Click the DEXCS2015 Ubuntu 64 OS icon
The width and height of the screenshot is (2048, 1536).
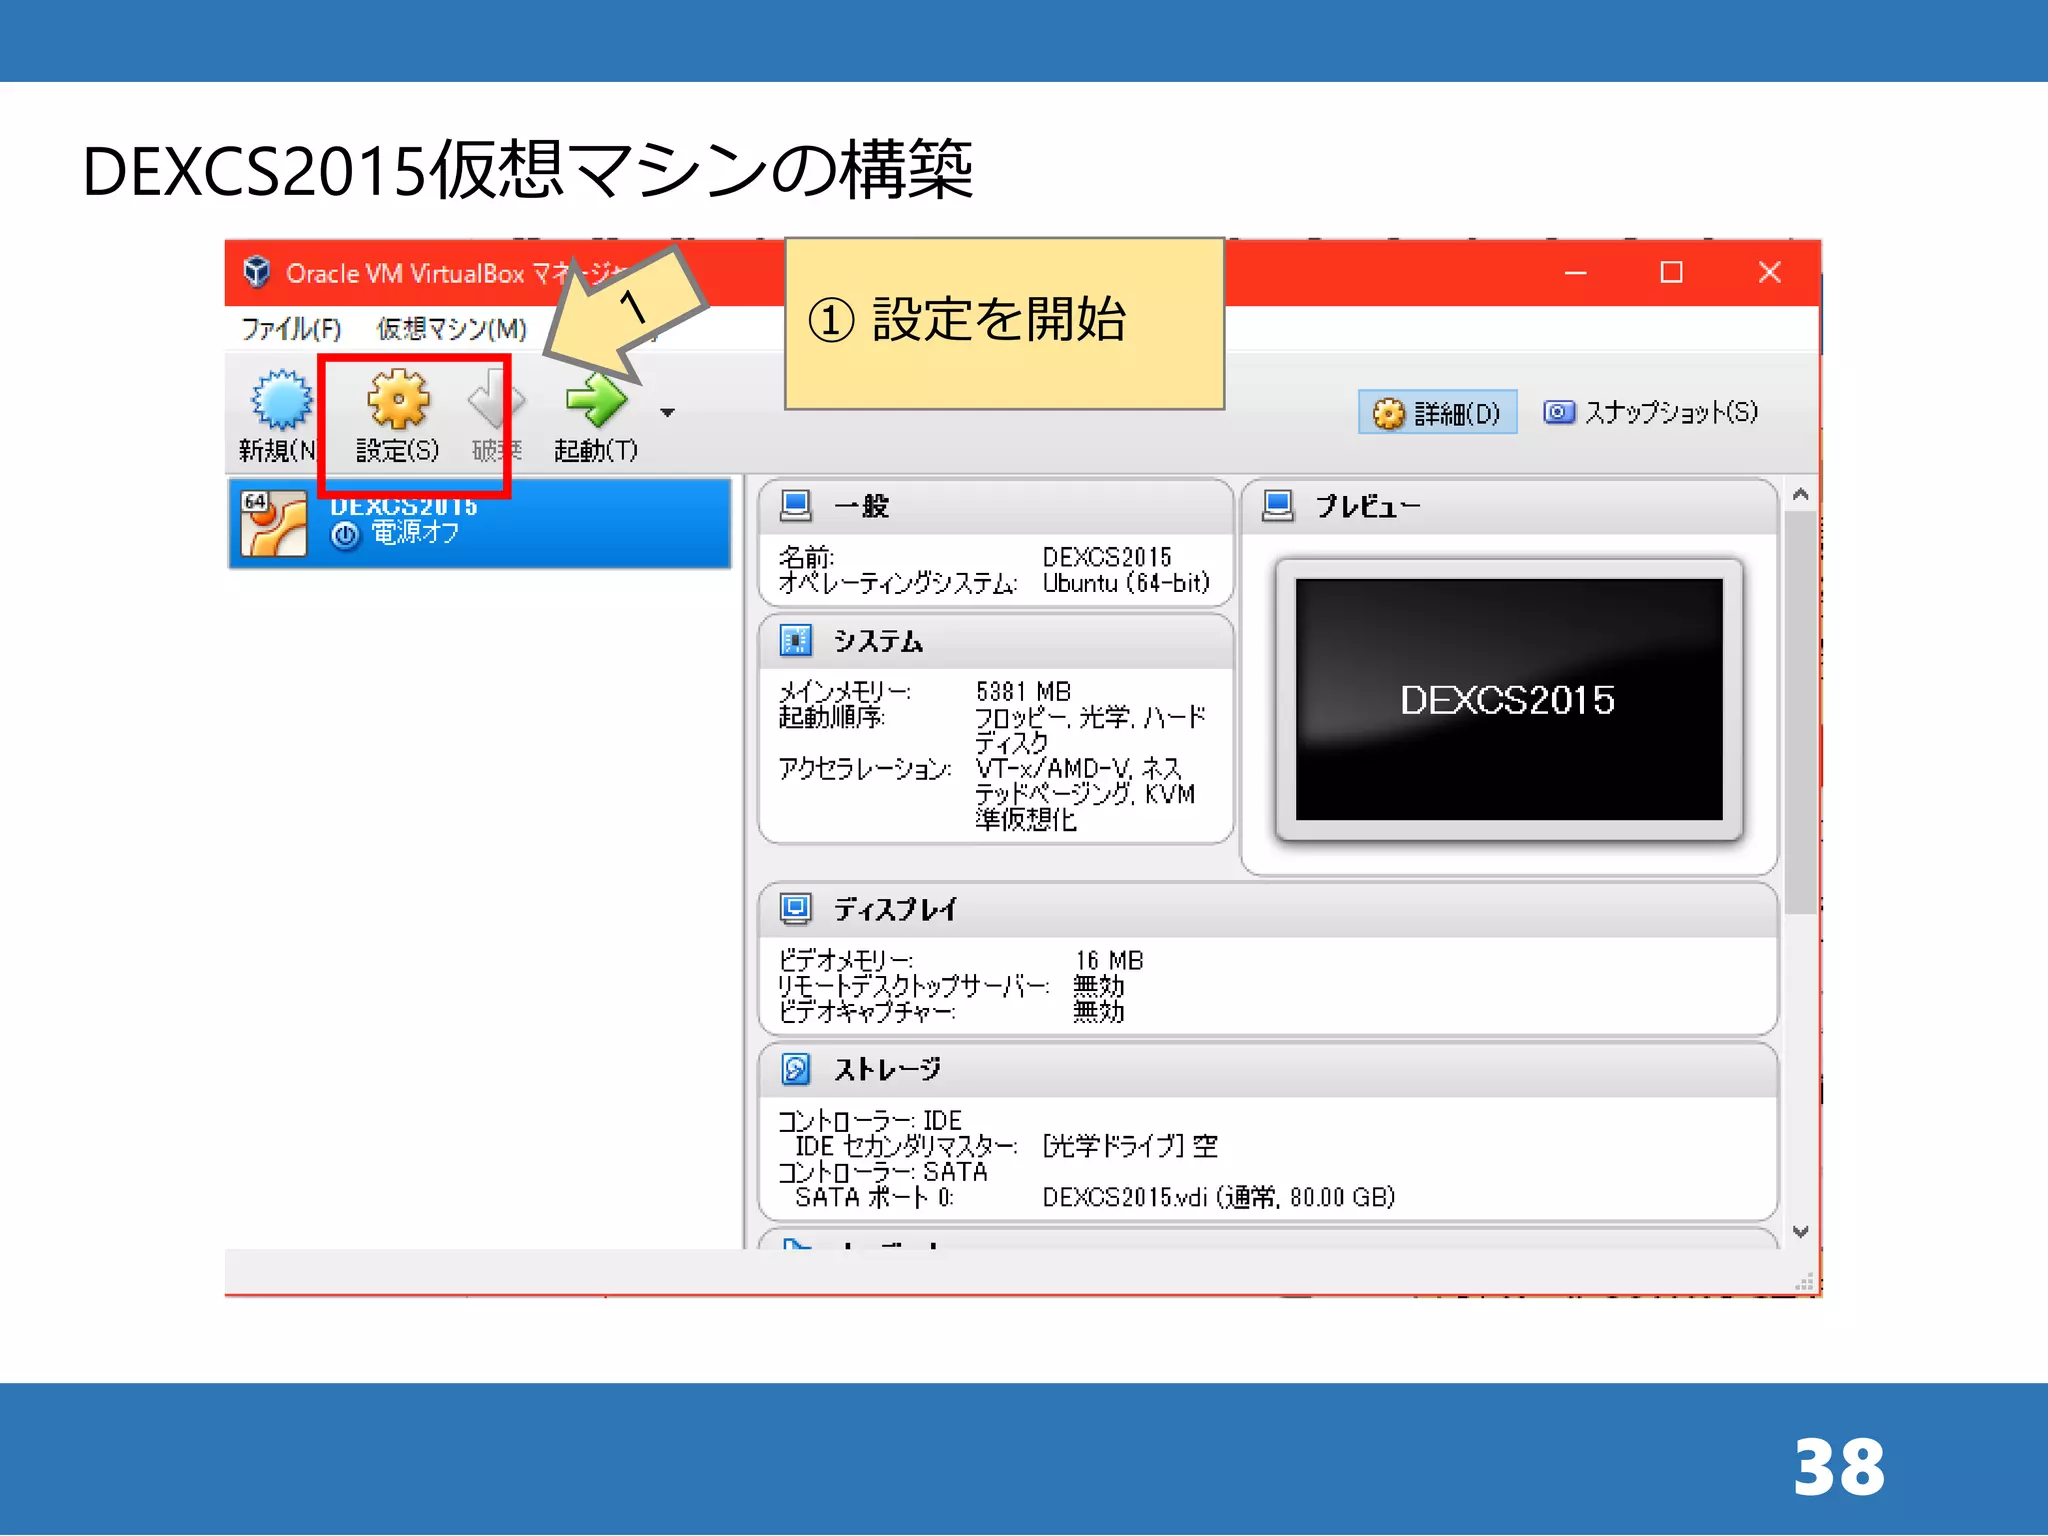tap(273, 523)
